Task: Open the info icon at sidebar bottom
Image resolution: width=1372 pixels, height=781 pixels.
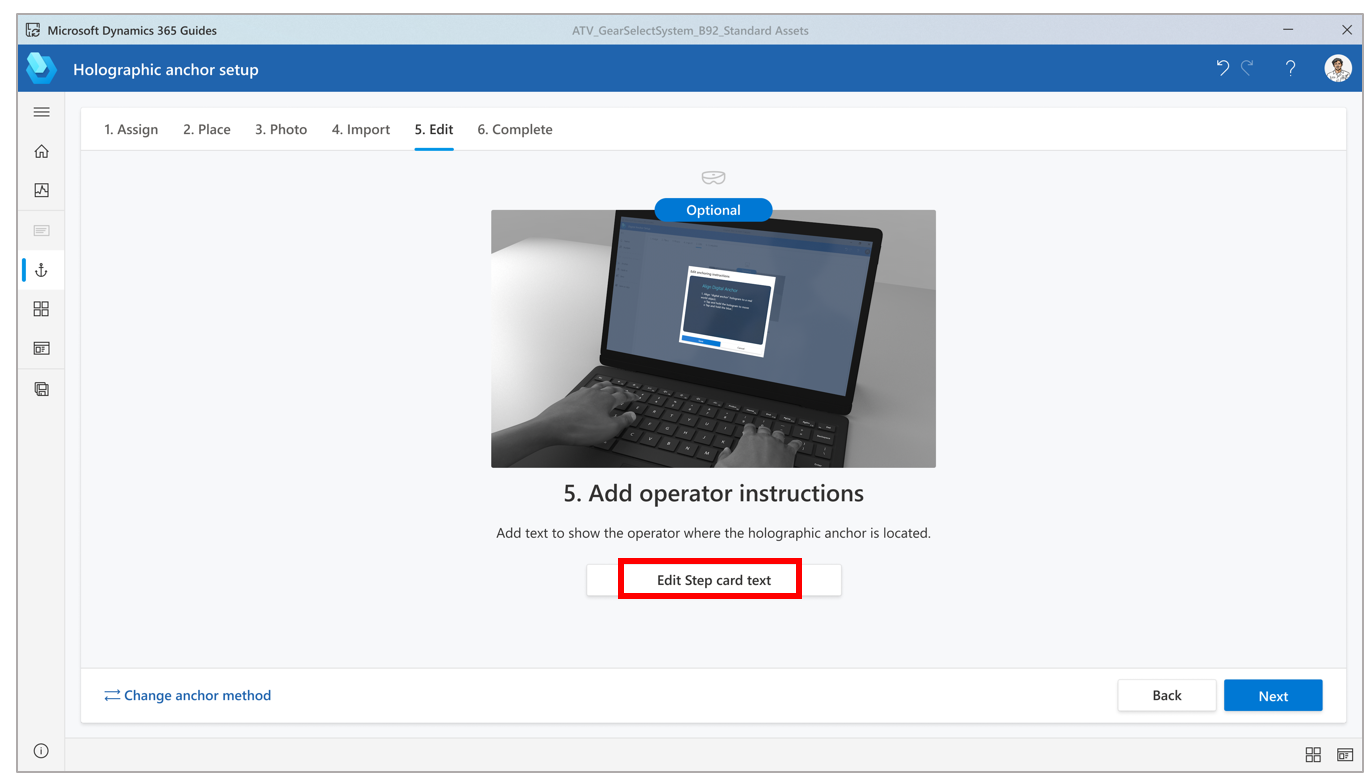Action: [x=41, y=751]
